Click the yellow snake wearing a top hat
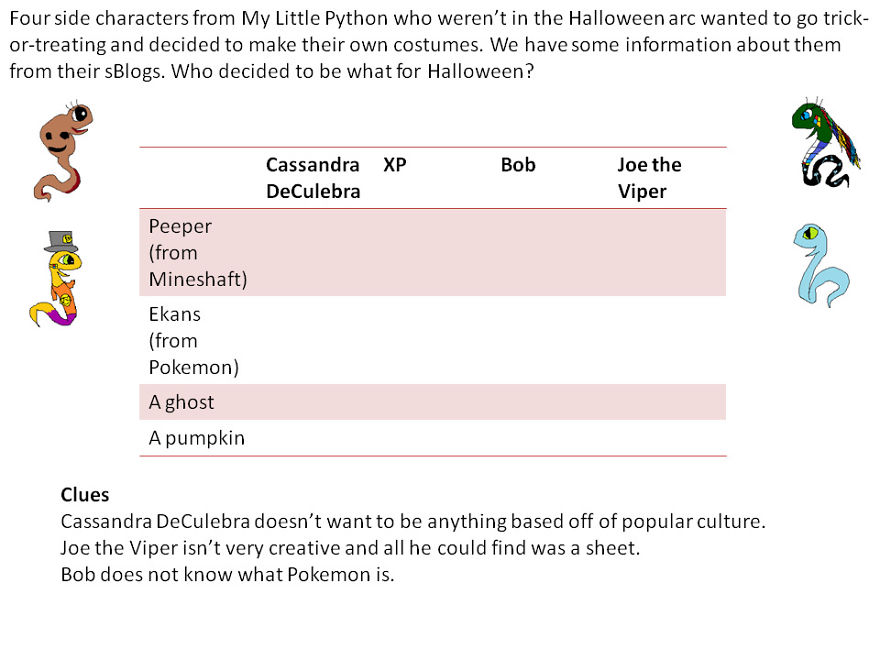Screen dimensions: 880x660 (56, 278)
